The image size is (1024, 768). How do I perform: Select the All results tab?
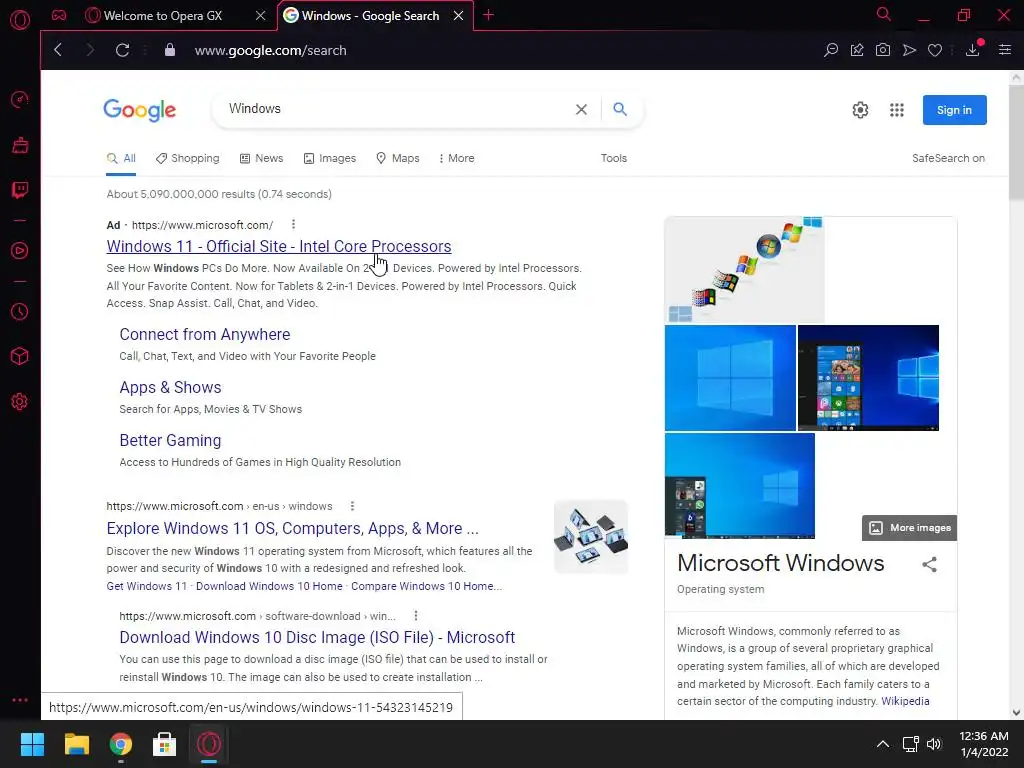tap(121, 158)
